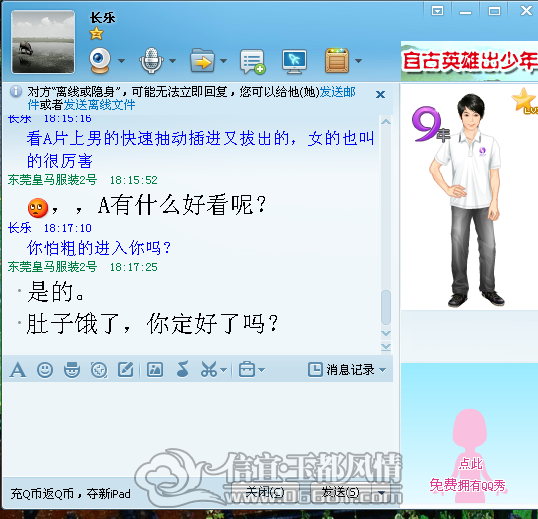This screenshot has height=519, width=538.
Task: Click the 发送离线文件 link
Action: [100, 105]
